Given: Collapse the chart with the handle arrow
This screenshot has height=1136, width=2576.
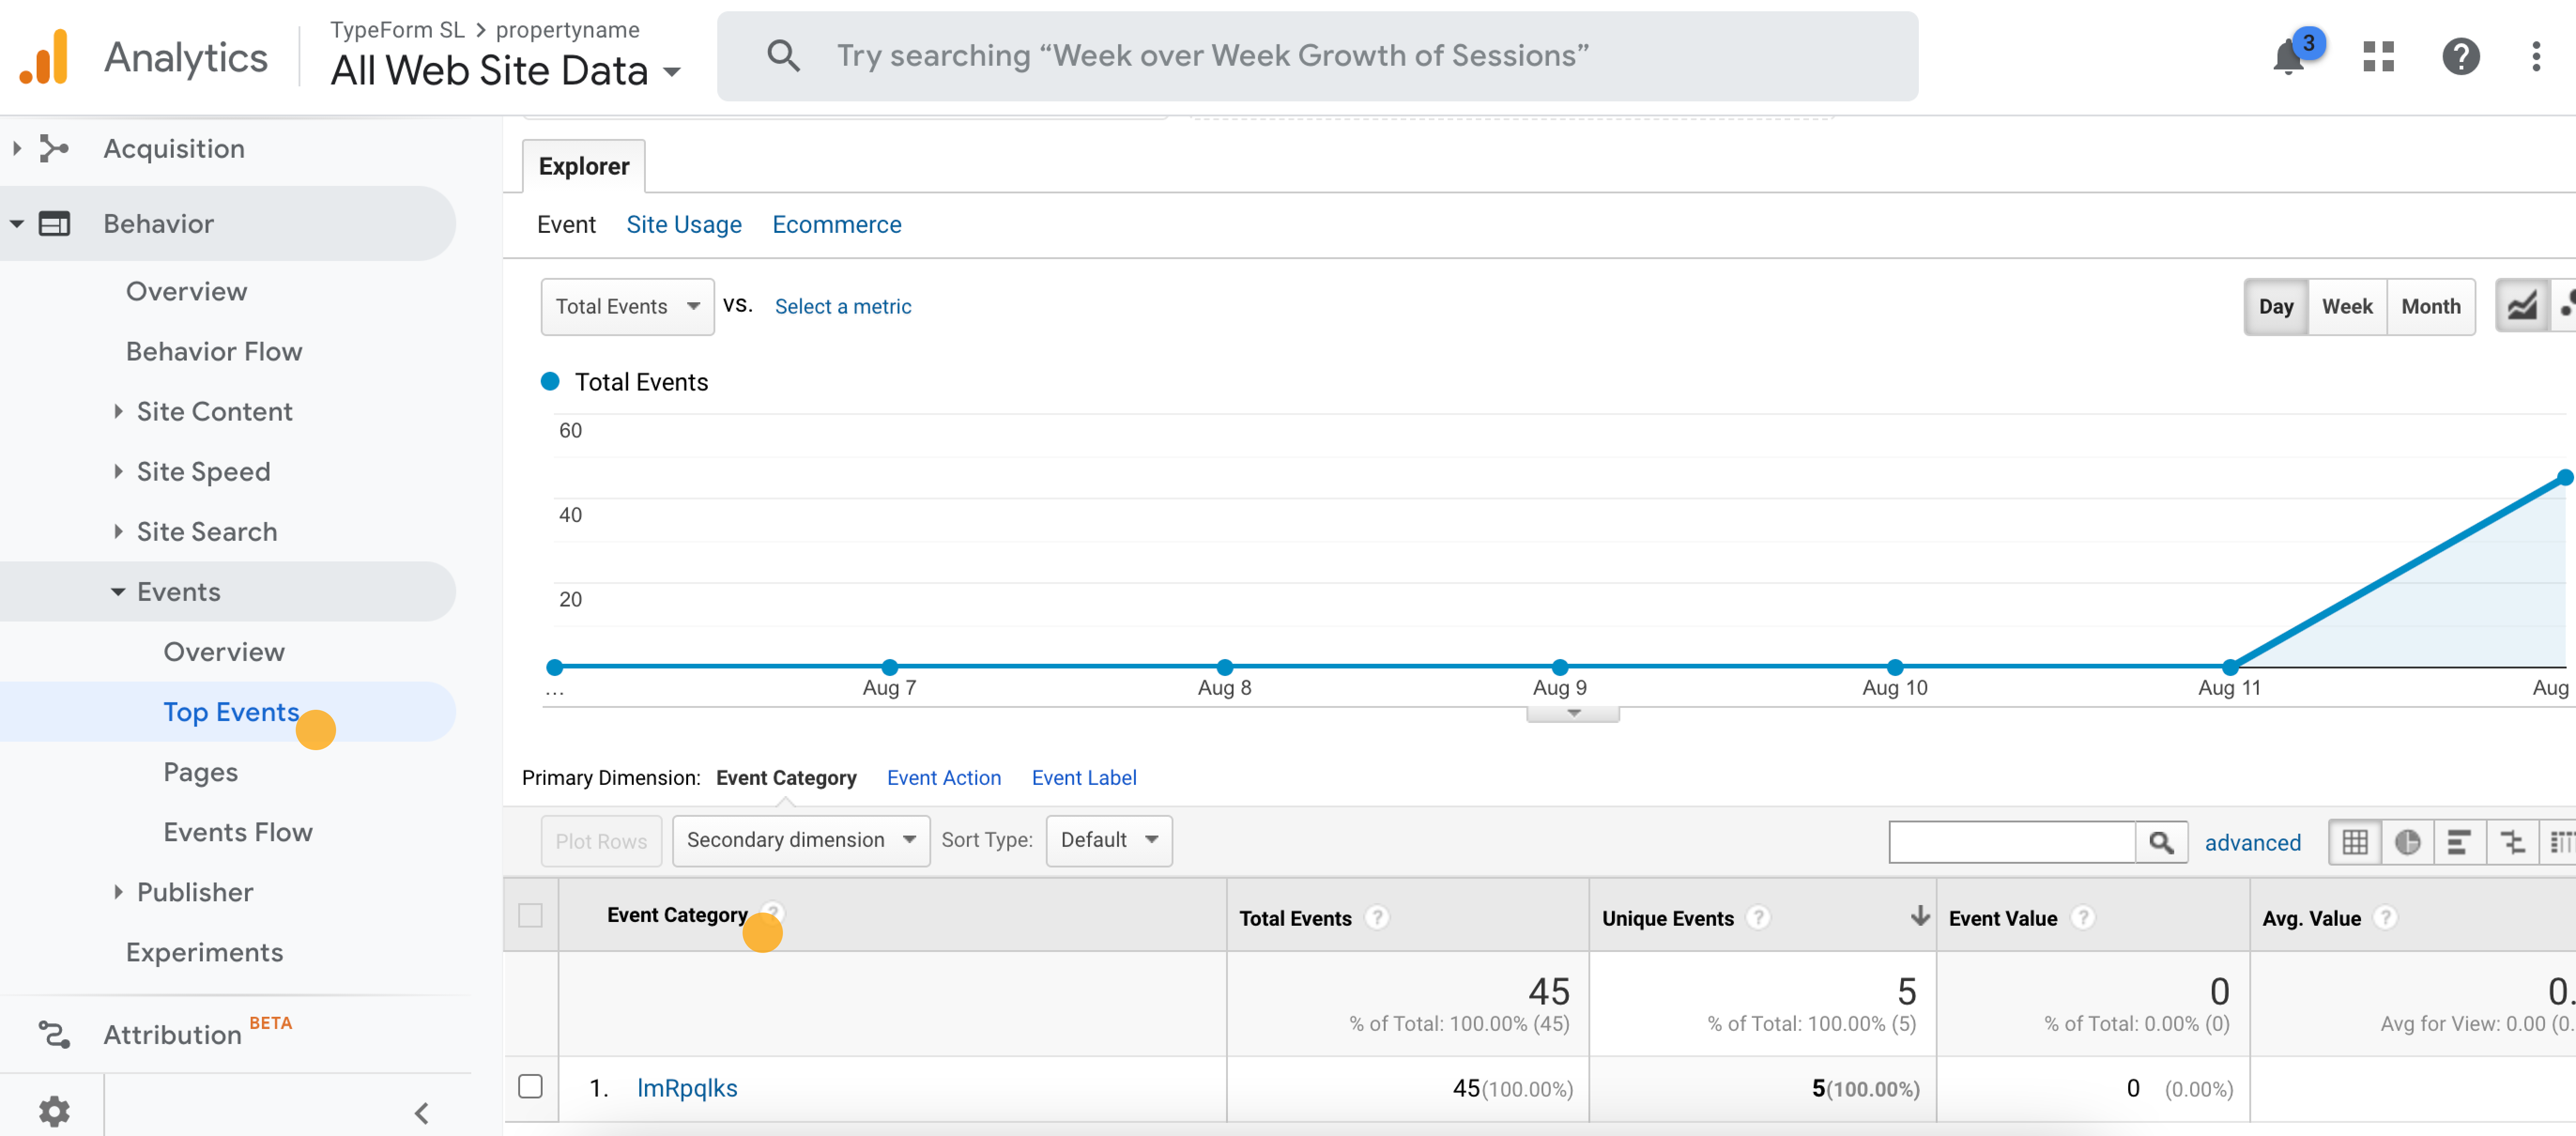Looking at the screenshot, I should point(1573,714).
